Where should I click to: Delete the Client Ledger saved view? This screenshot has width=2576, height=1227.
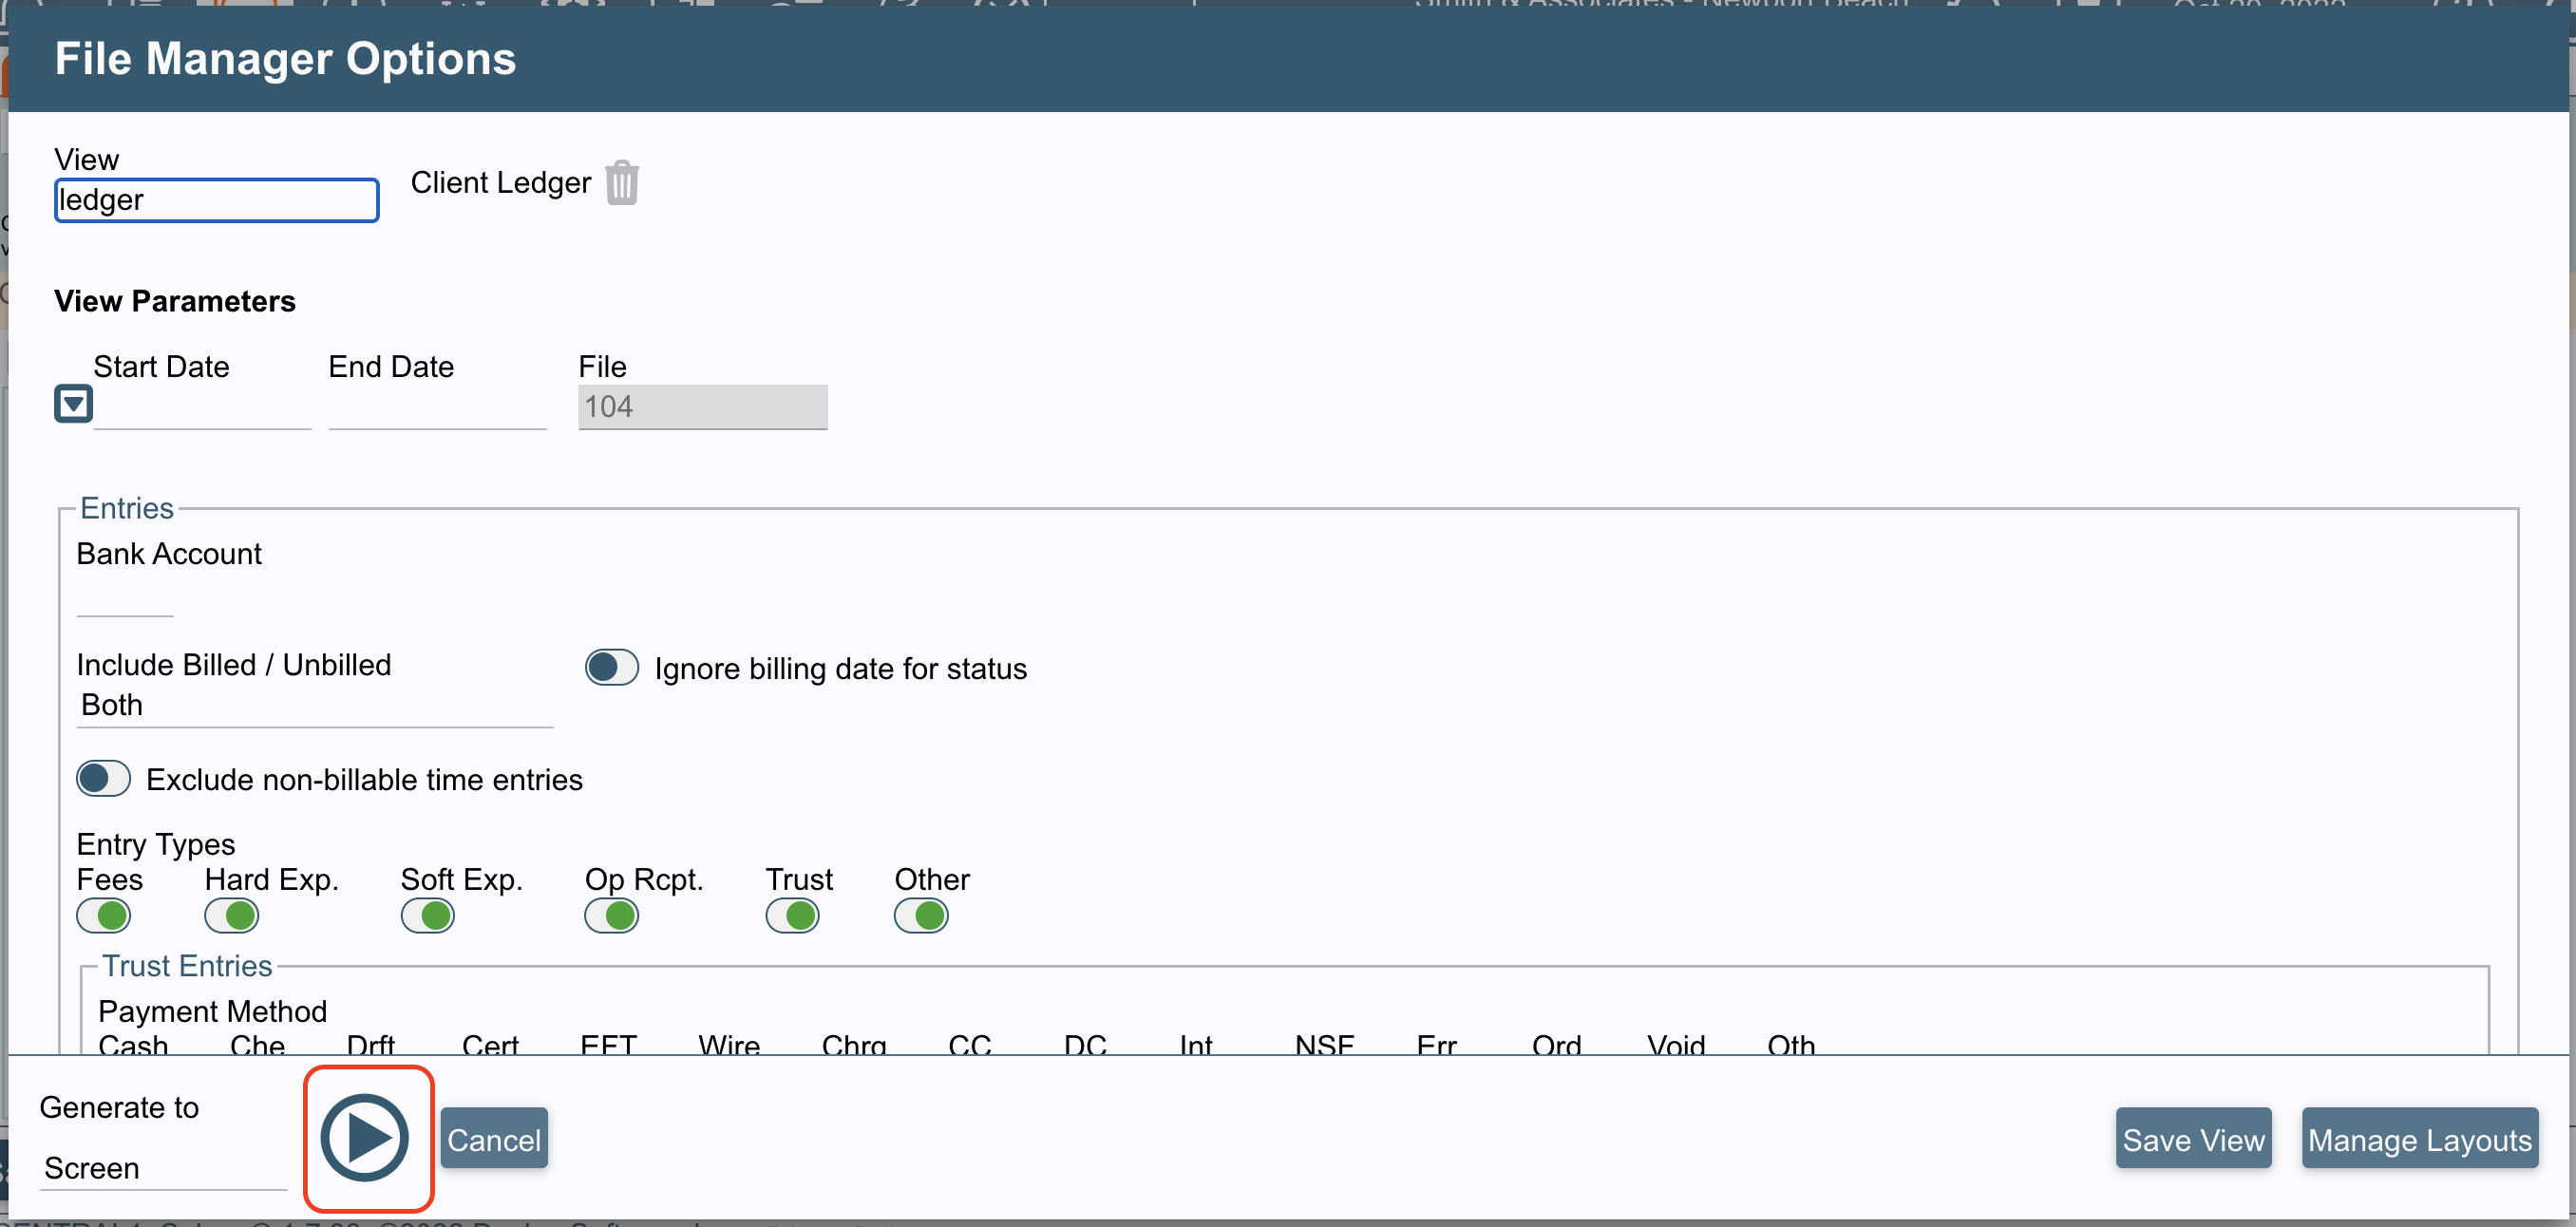[x=621, y=183]
